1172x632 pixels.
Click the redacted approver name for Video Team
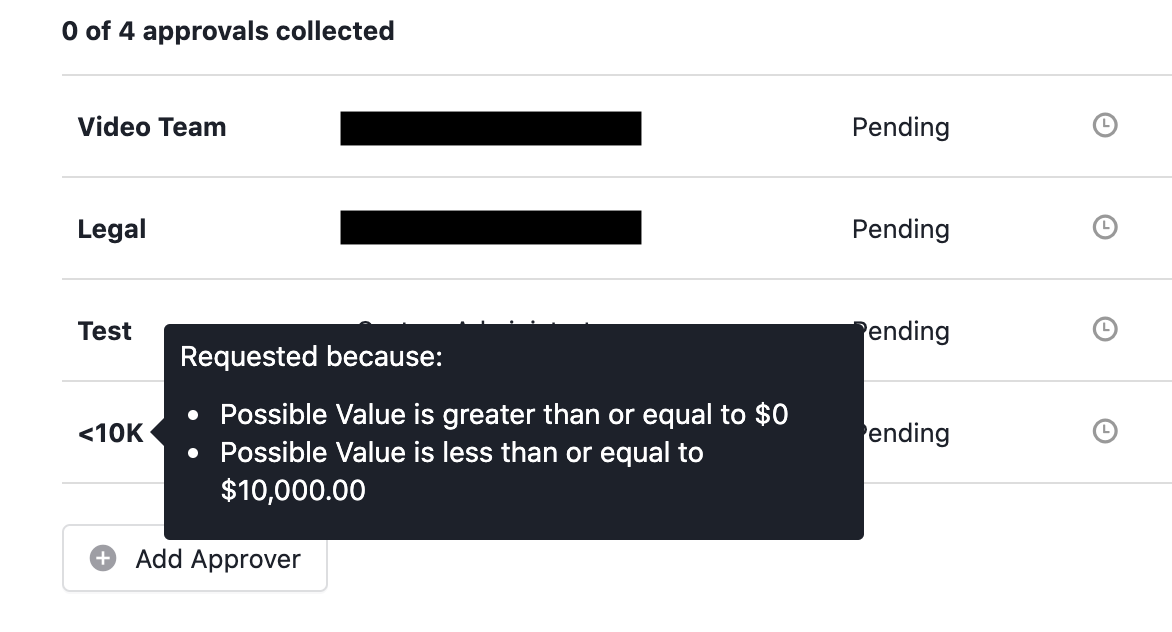490,128
